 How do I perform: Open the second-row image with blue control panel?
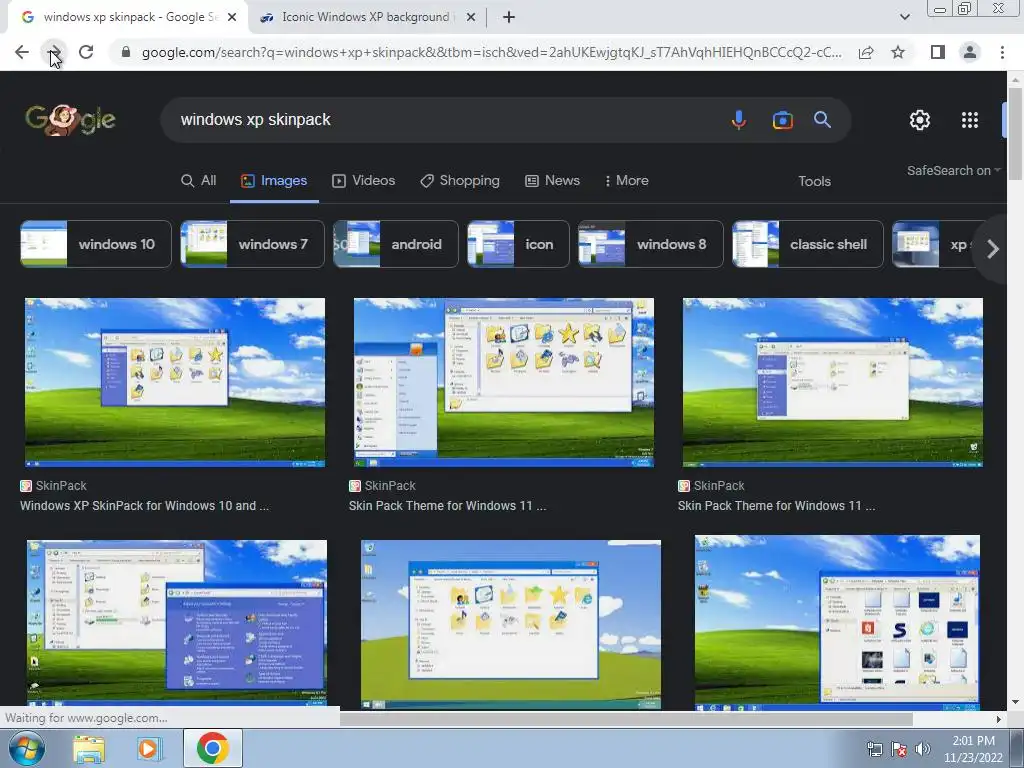pos(177,624)
